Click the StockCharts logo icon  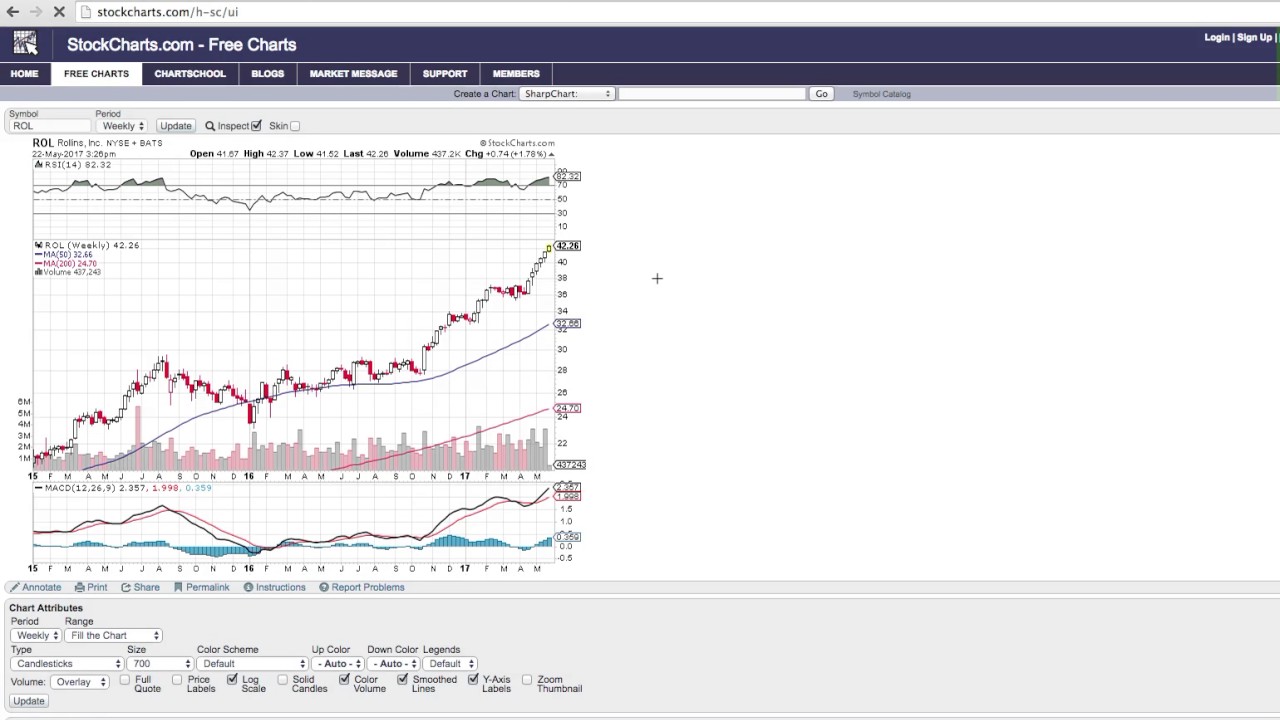pos(25,43)
